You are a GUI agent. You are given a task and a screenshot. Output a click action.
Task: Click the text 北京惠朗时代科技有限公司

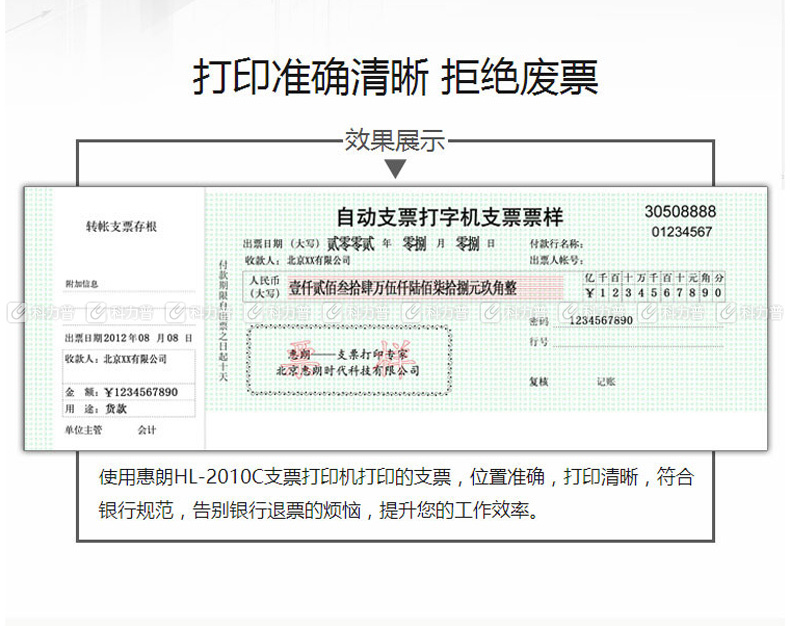click(x=348, y=371)
